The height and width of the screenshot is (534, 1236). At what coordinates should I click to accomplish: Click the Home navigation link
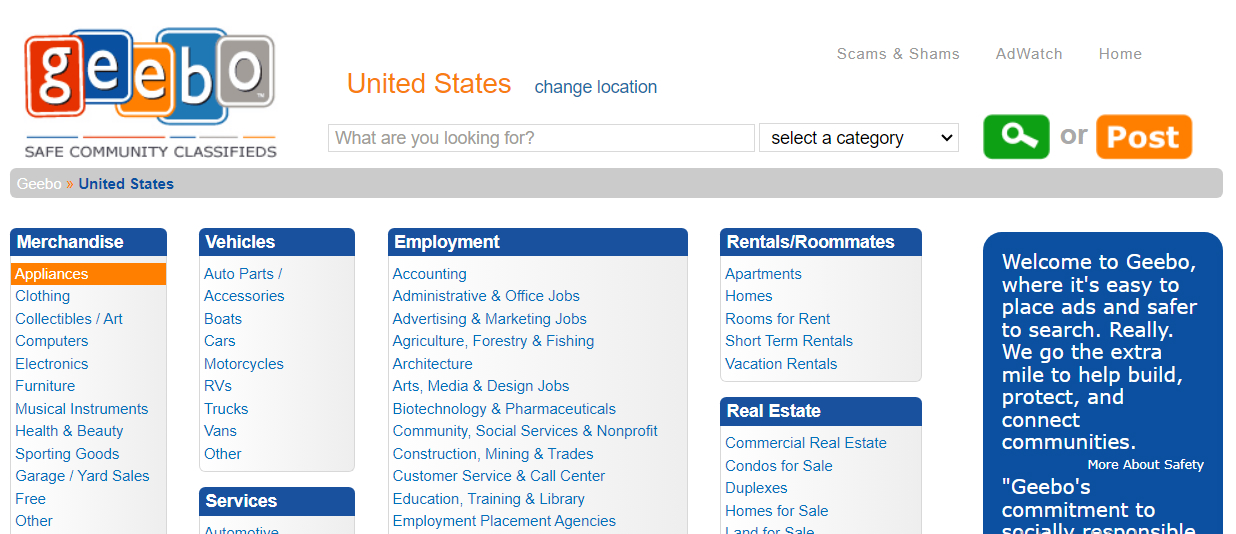[1120, 54]
